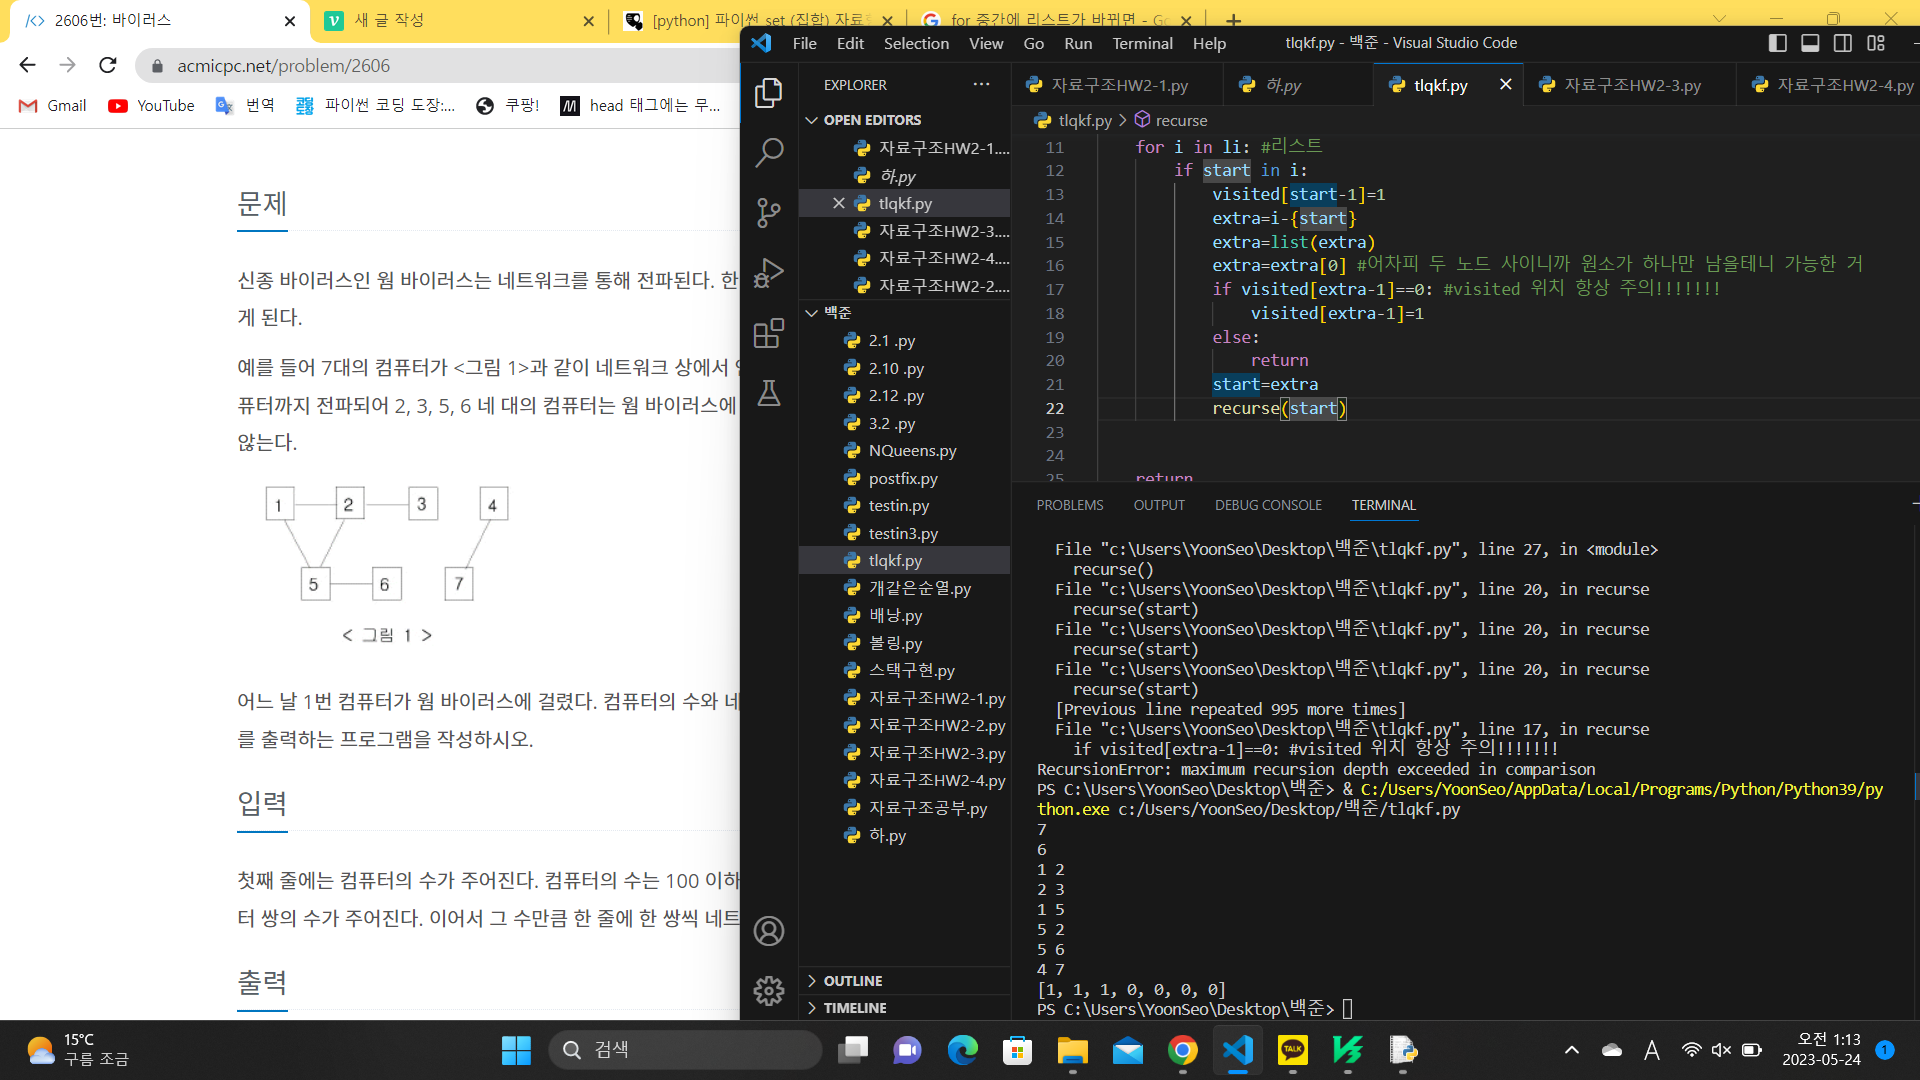Click the recurse breadcrumb symbol
The height and width of the screenshot is (1080, 1920).
pyautogui.click(x=1181, y=120)
